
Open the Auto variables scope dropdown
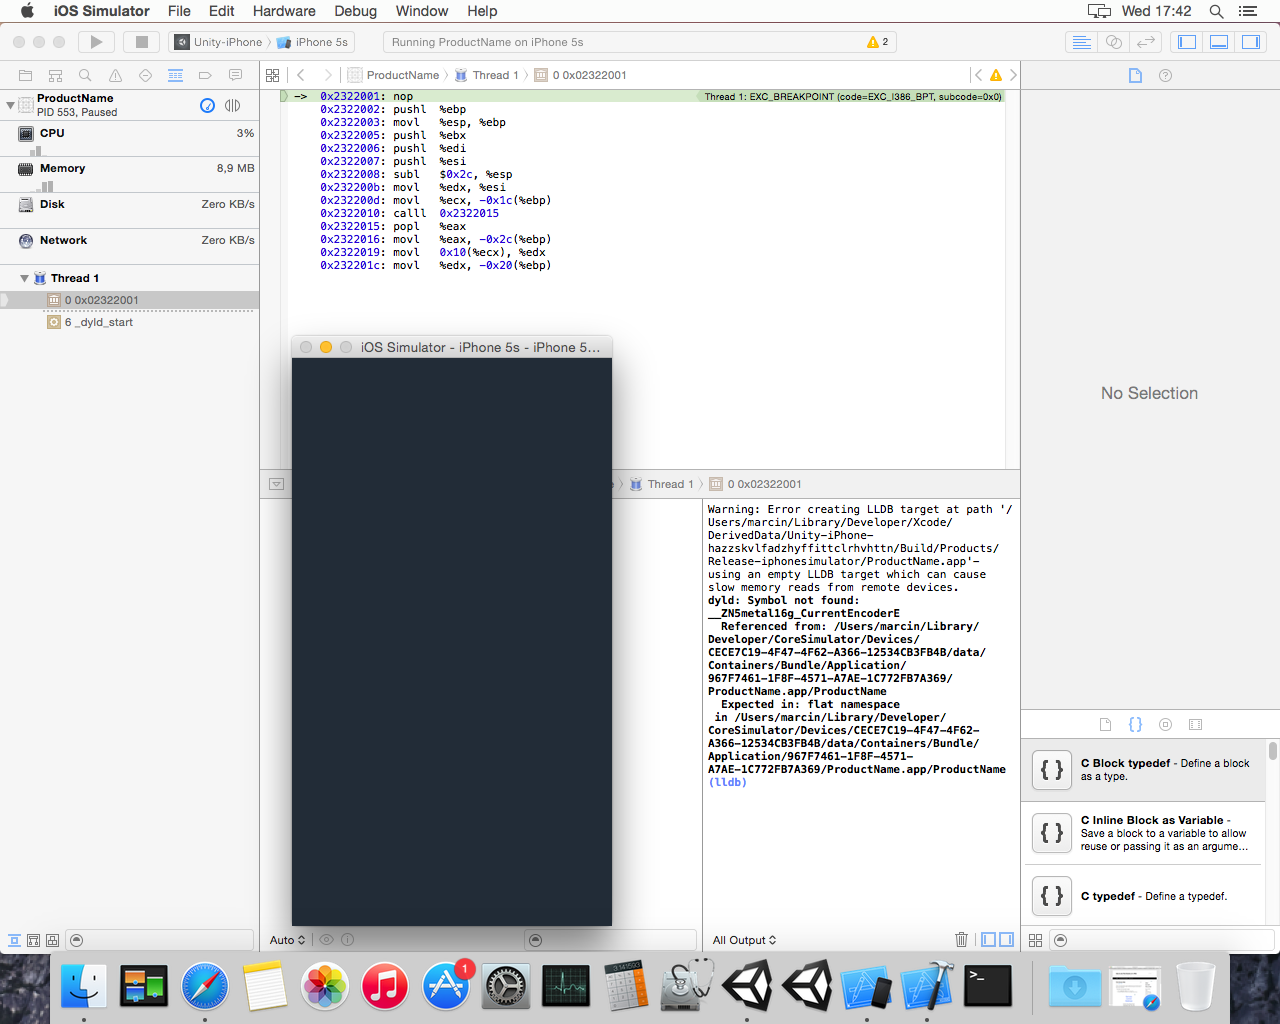point(287,940)
